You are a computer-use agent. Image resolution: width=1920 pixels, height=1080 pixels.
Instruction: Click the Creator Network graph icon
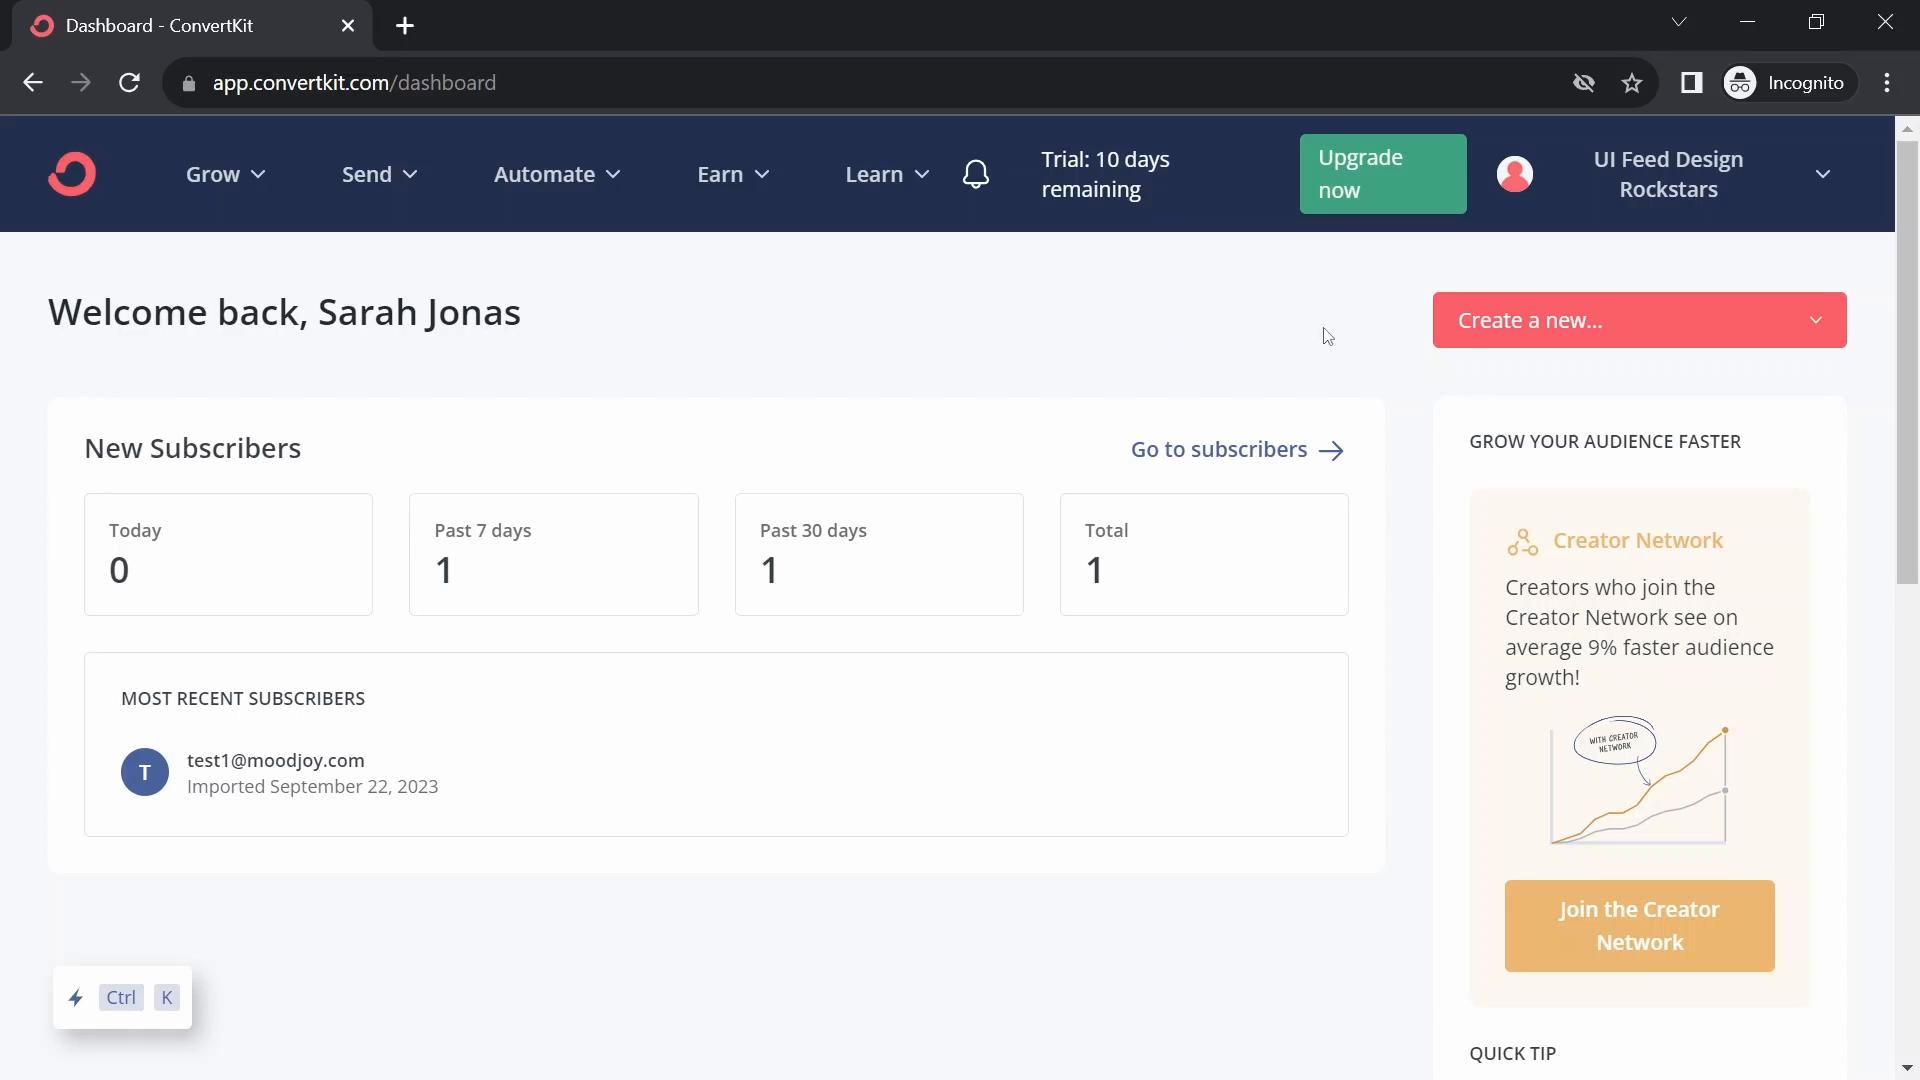1520,539
